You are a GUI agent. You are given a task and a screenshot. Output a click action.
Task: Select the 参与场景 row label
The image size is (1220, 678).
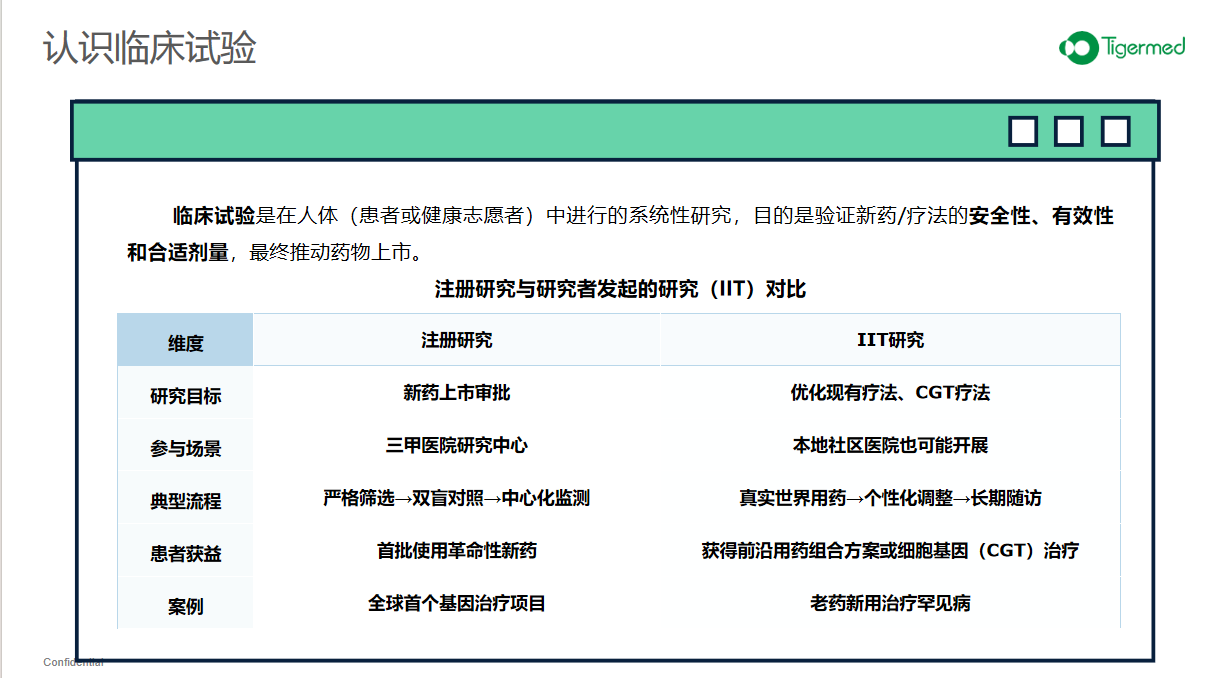coord(185,449)
